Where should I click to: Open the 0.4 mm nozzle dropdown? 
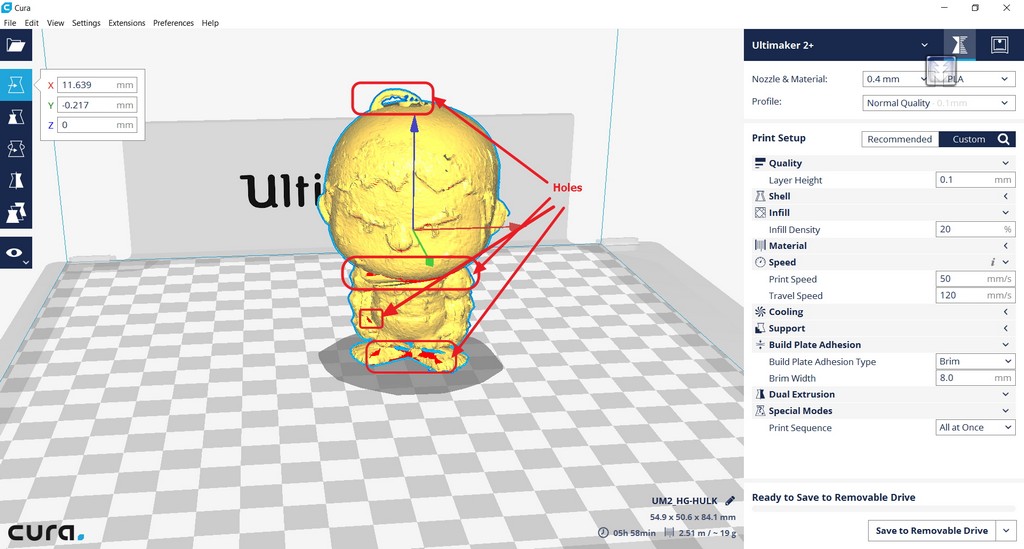pos(895,79)
